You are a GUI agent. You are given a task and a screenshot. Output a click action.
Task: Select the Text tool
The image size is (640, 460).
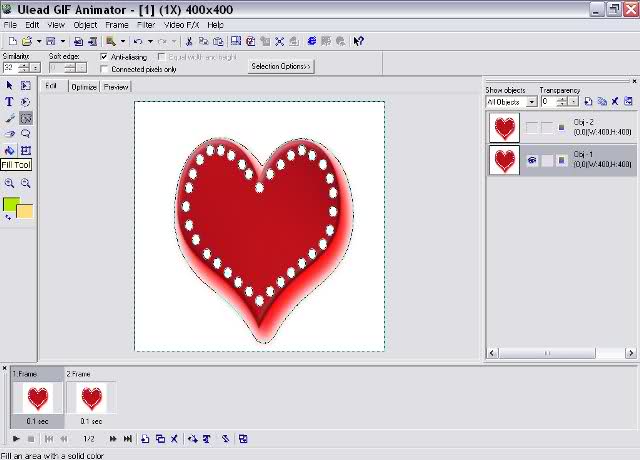(x=9, y=102)
